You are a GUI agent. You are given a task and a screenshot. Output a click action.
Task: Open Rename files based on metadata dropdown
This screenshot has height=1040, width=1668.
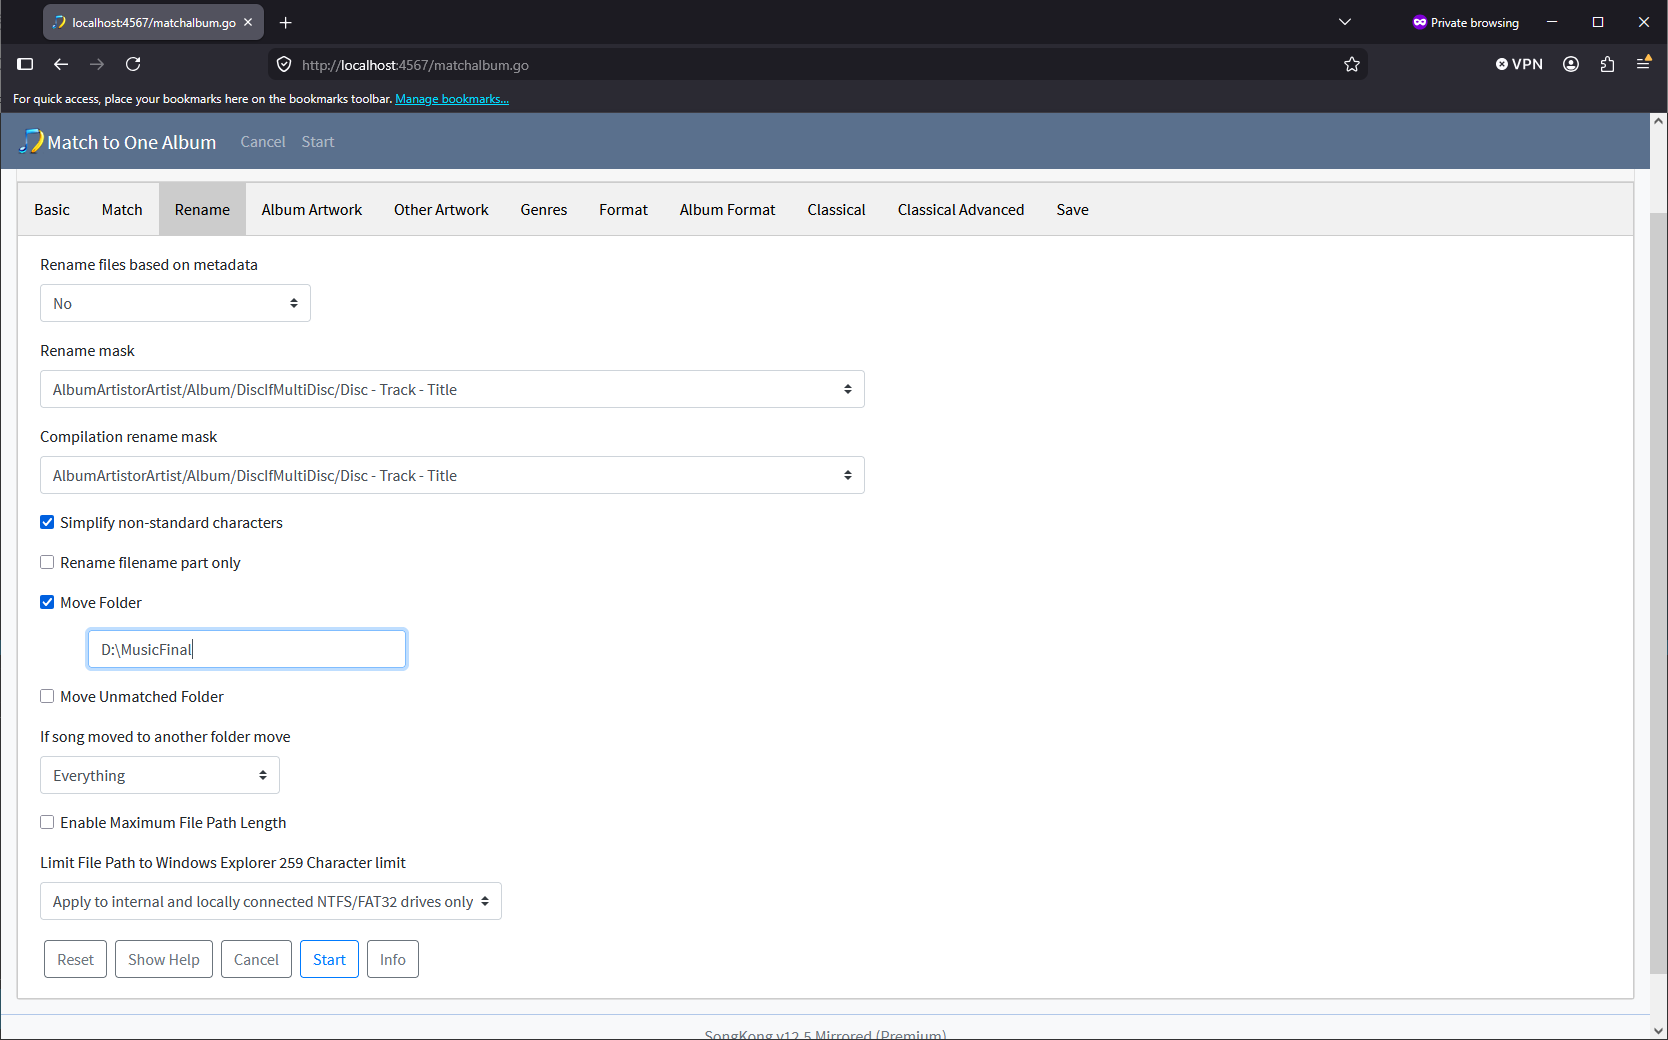[175, 303]
